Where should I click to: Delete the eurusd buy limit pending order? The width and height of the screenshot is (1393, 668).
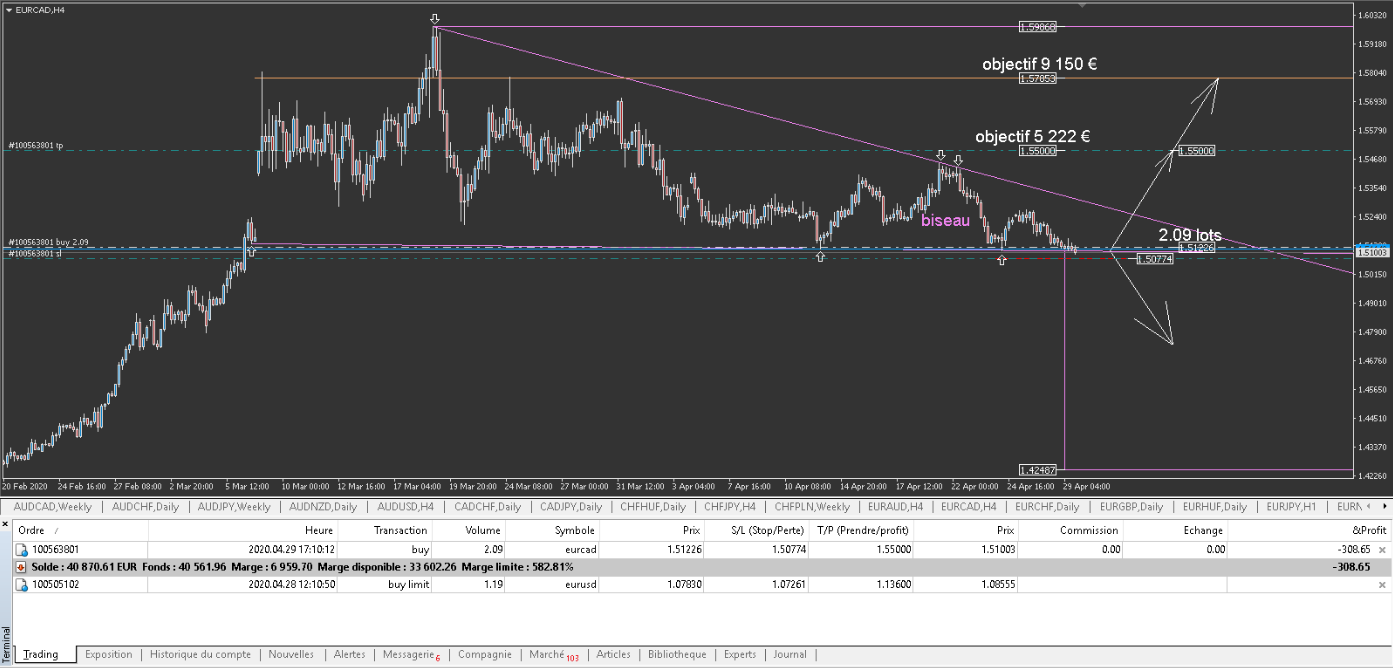pos(1382,584)
